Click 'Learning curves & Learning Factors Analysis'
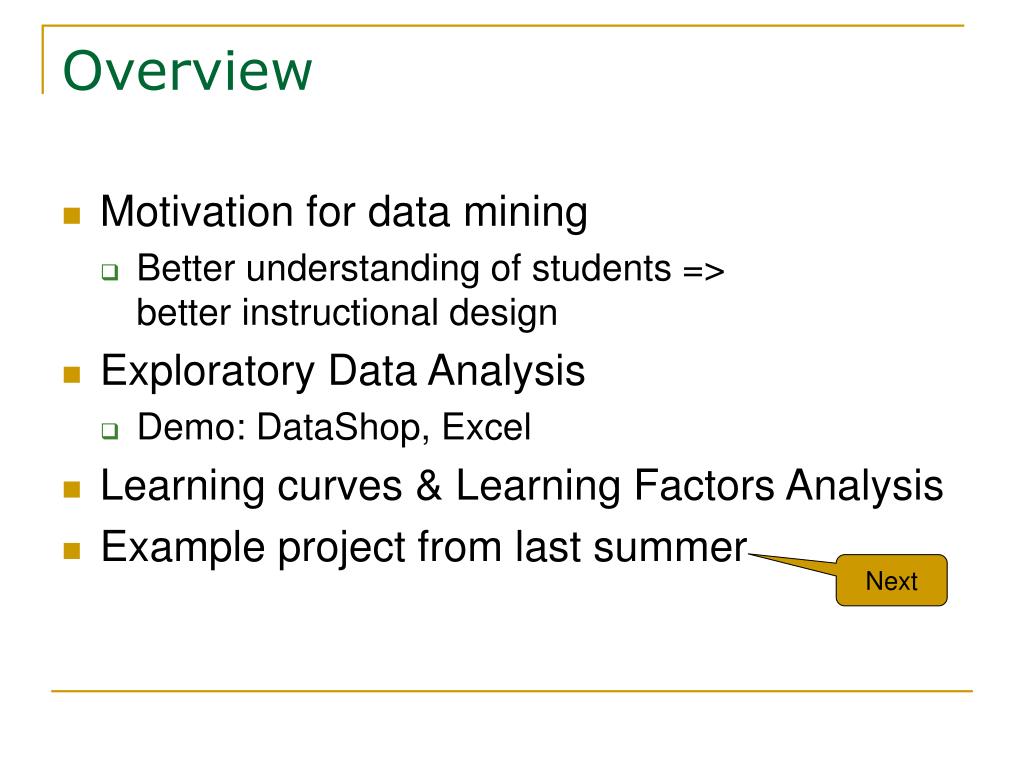Image resolution: width=1024 pixels, height=768 pixels. coord(522,486)
